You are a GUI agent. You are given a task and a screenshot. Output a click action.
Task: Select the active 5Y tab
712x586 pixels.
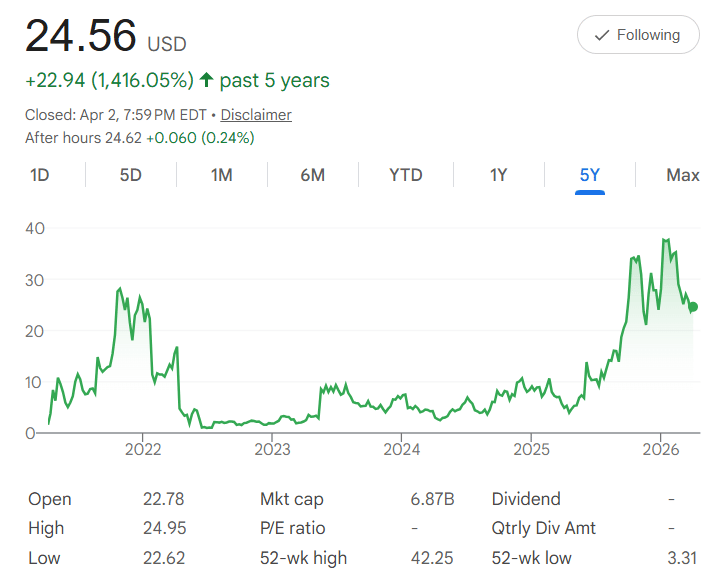[x=590, y=175]
